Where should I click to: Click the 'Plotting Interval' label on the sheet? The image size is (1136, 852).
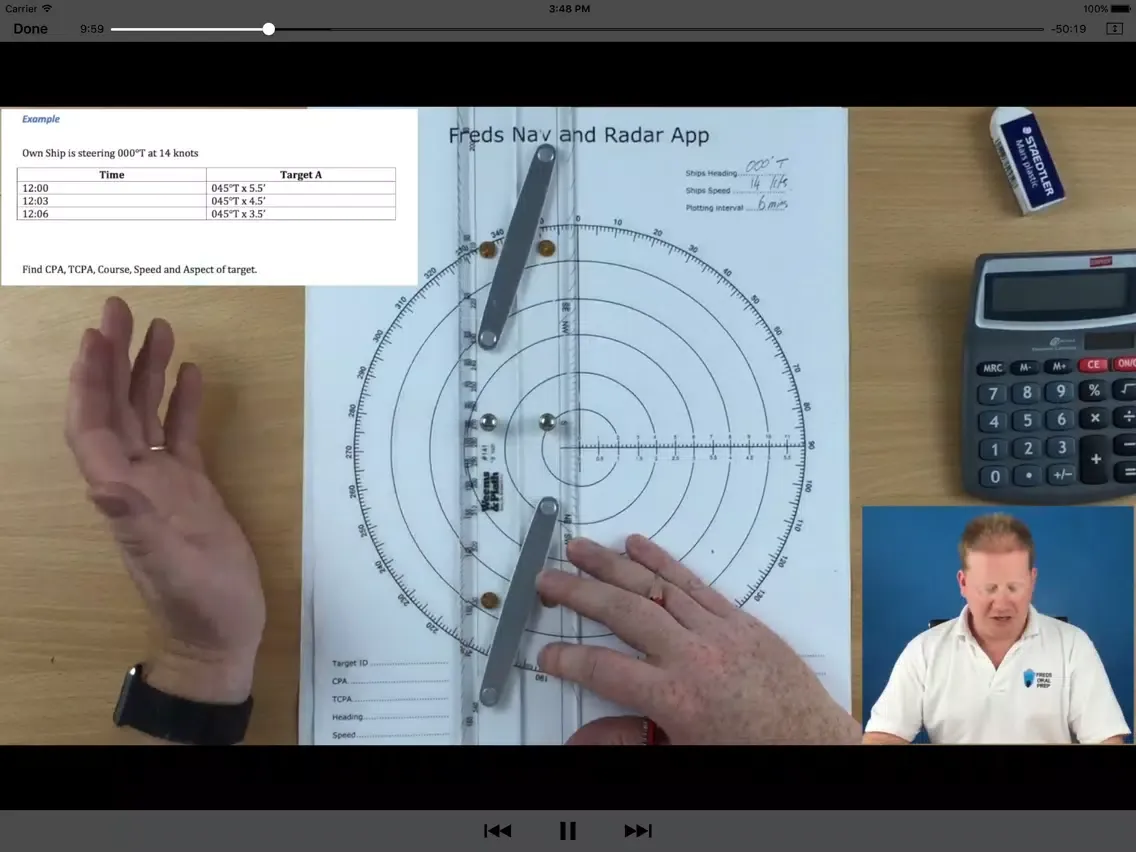(x=714, y=208)
